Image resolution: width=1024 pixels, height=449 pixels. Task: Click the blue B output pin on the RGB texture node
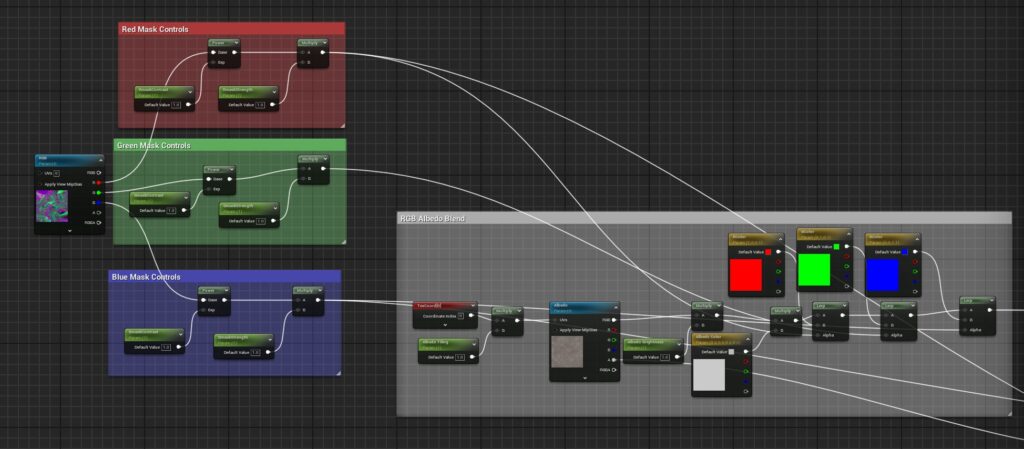pos(99,202)
